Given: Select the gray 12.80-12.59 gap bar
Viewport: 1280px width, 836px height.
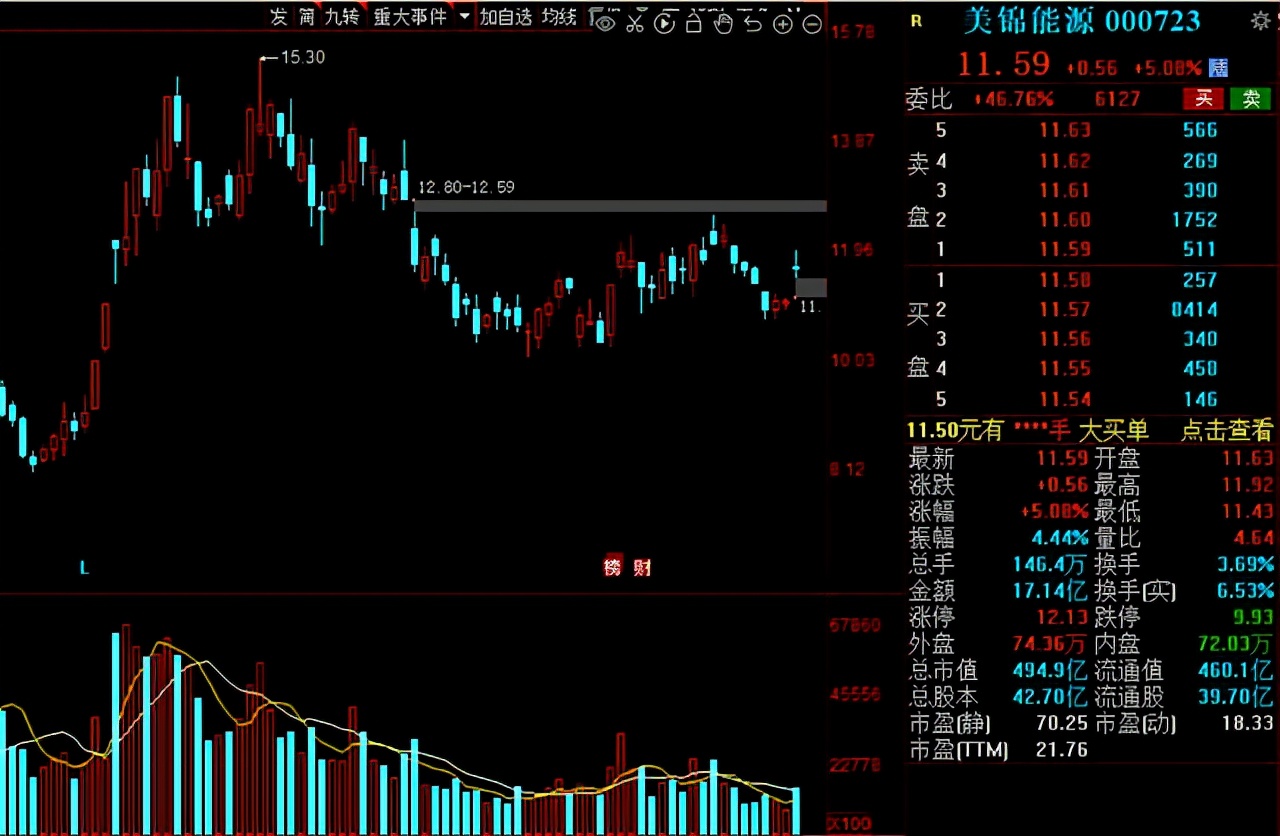Looking at the screenshot, I should (x=621, y=206).
